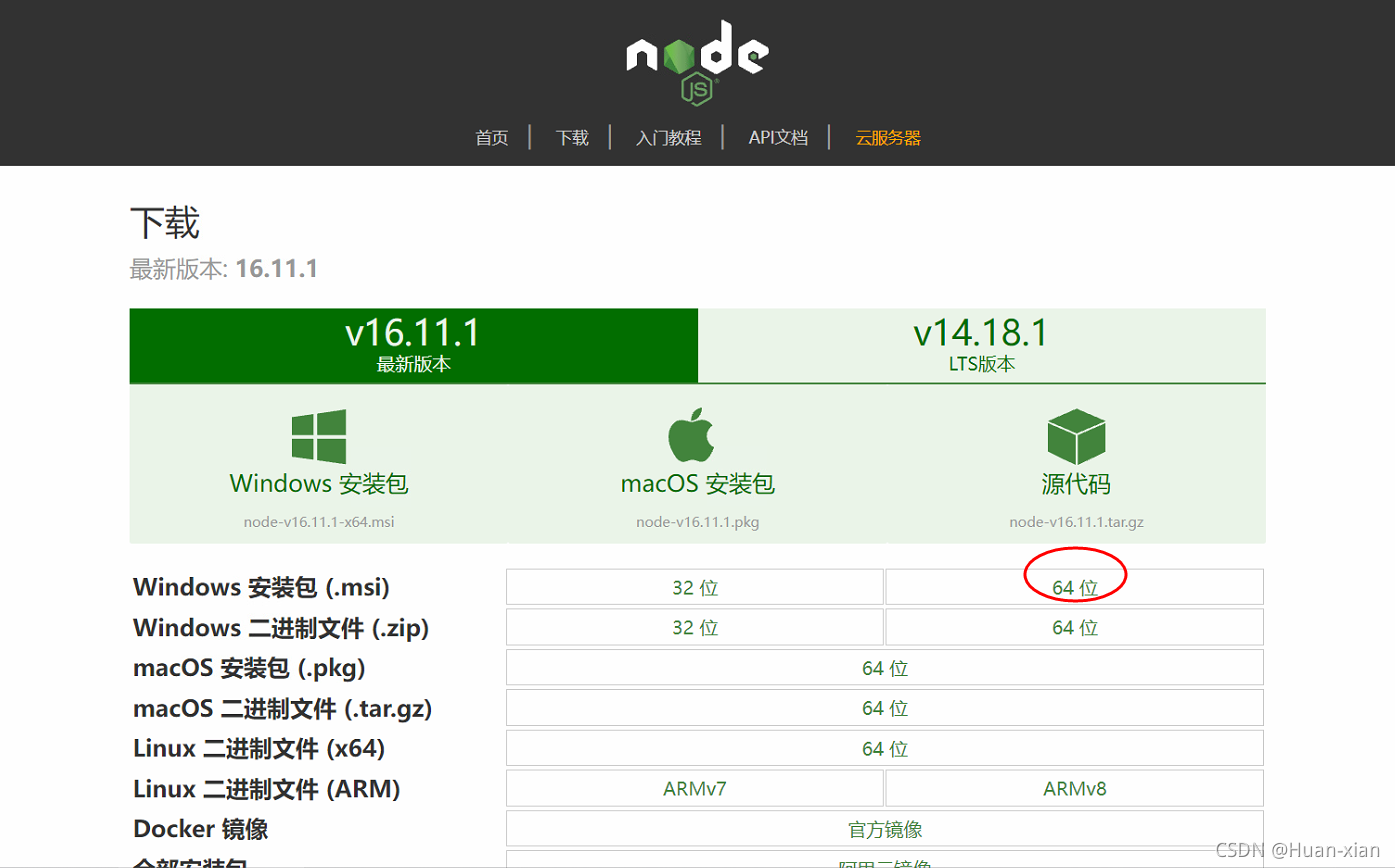Image resolution: width=1395 pixels, height=868 pixels.
Task: Switch to the v14.18.1 LTS version tab
Action: (981, 345)
